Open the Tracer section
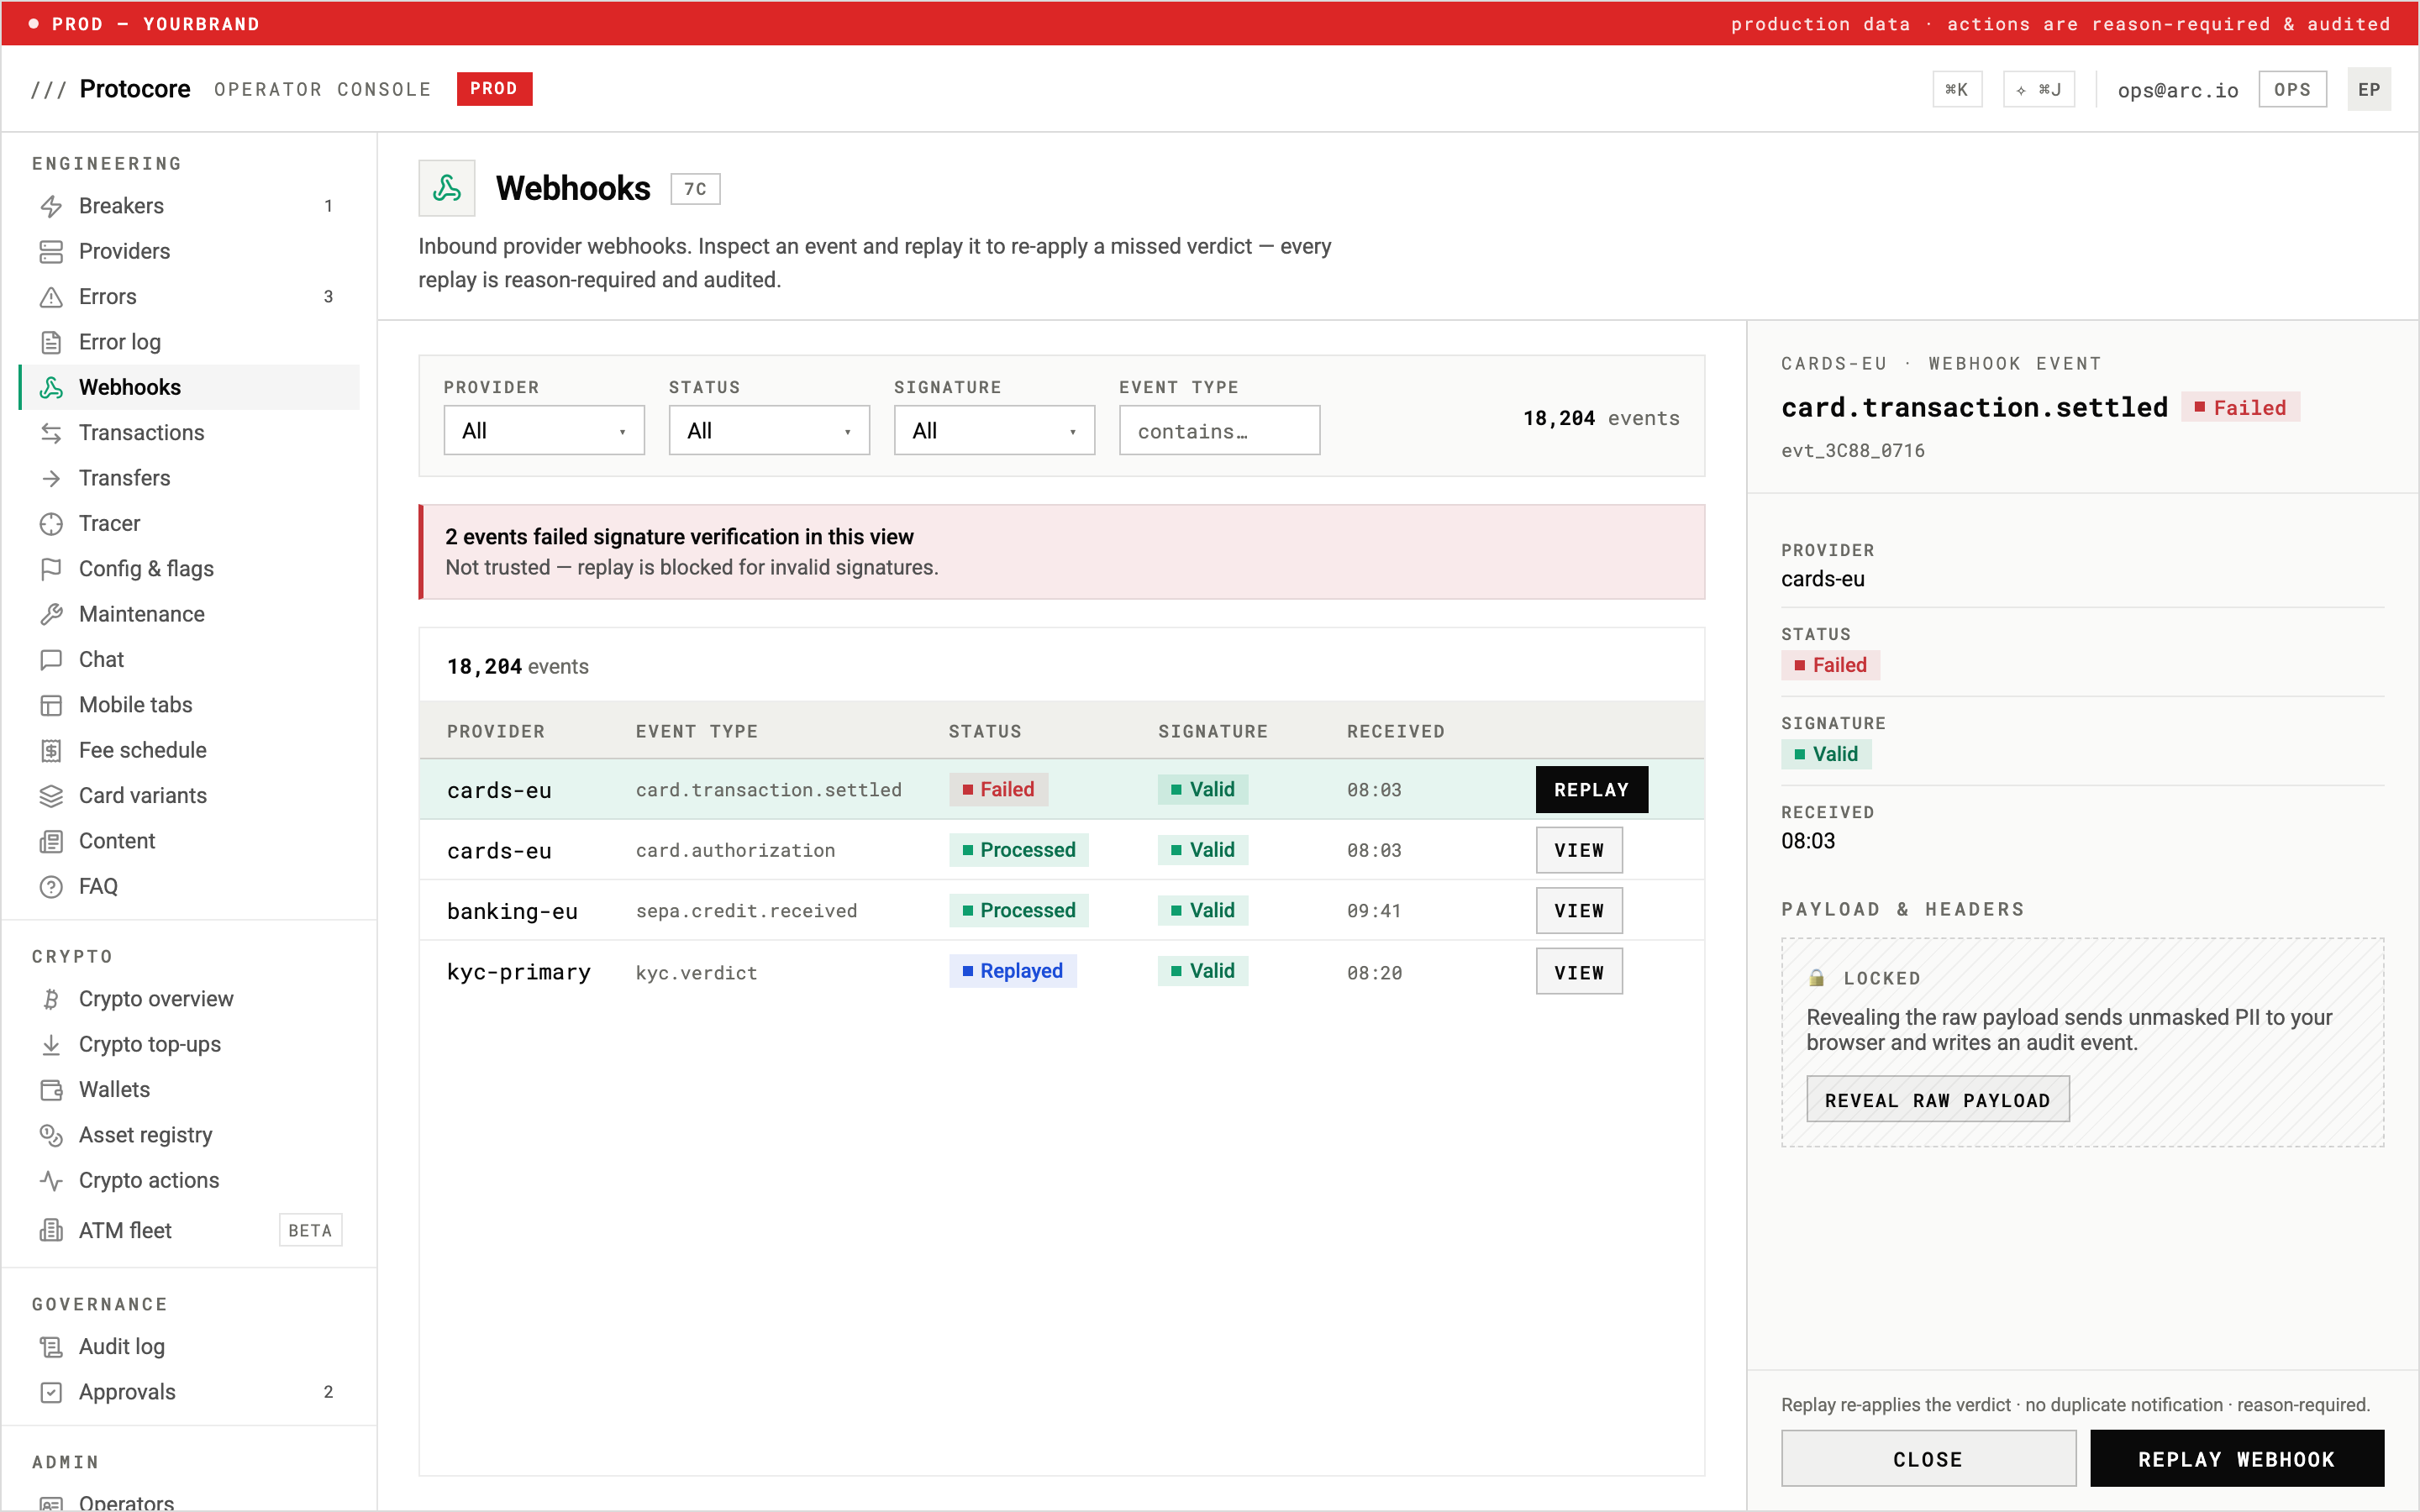This screenshot has width=2420, height=1512. pyautogui.click(x=189, y=523)
